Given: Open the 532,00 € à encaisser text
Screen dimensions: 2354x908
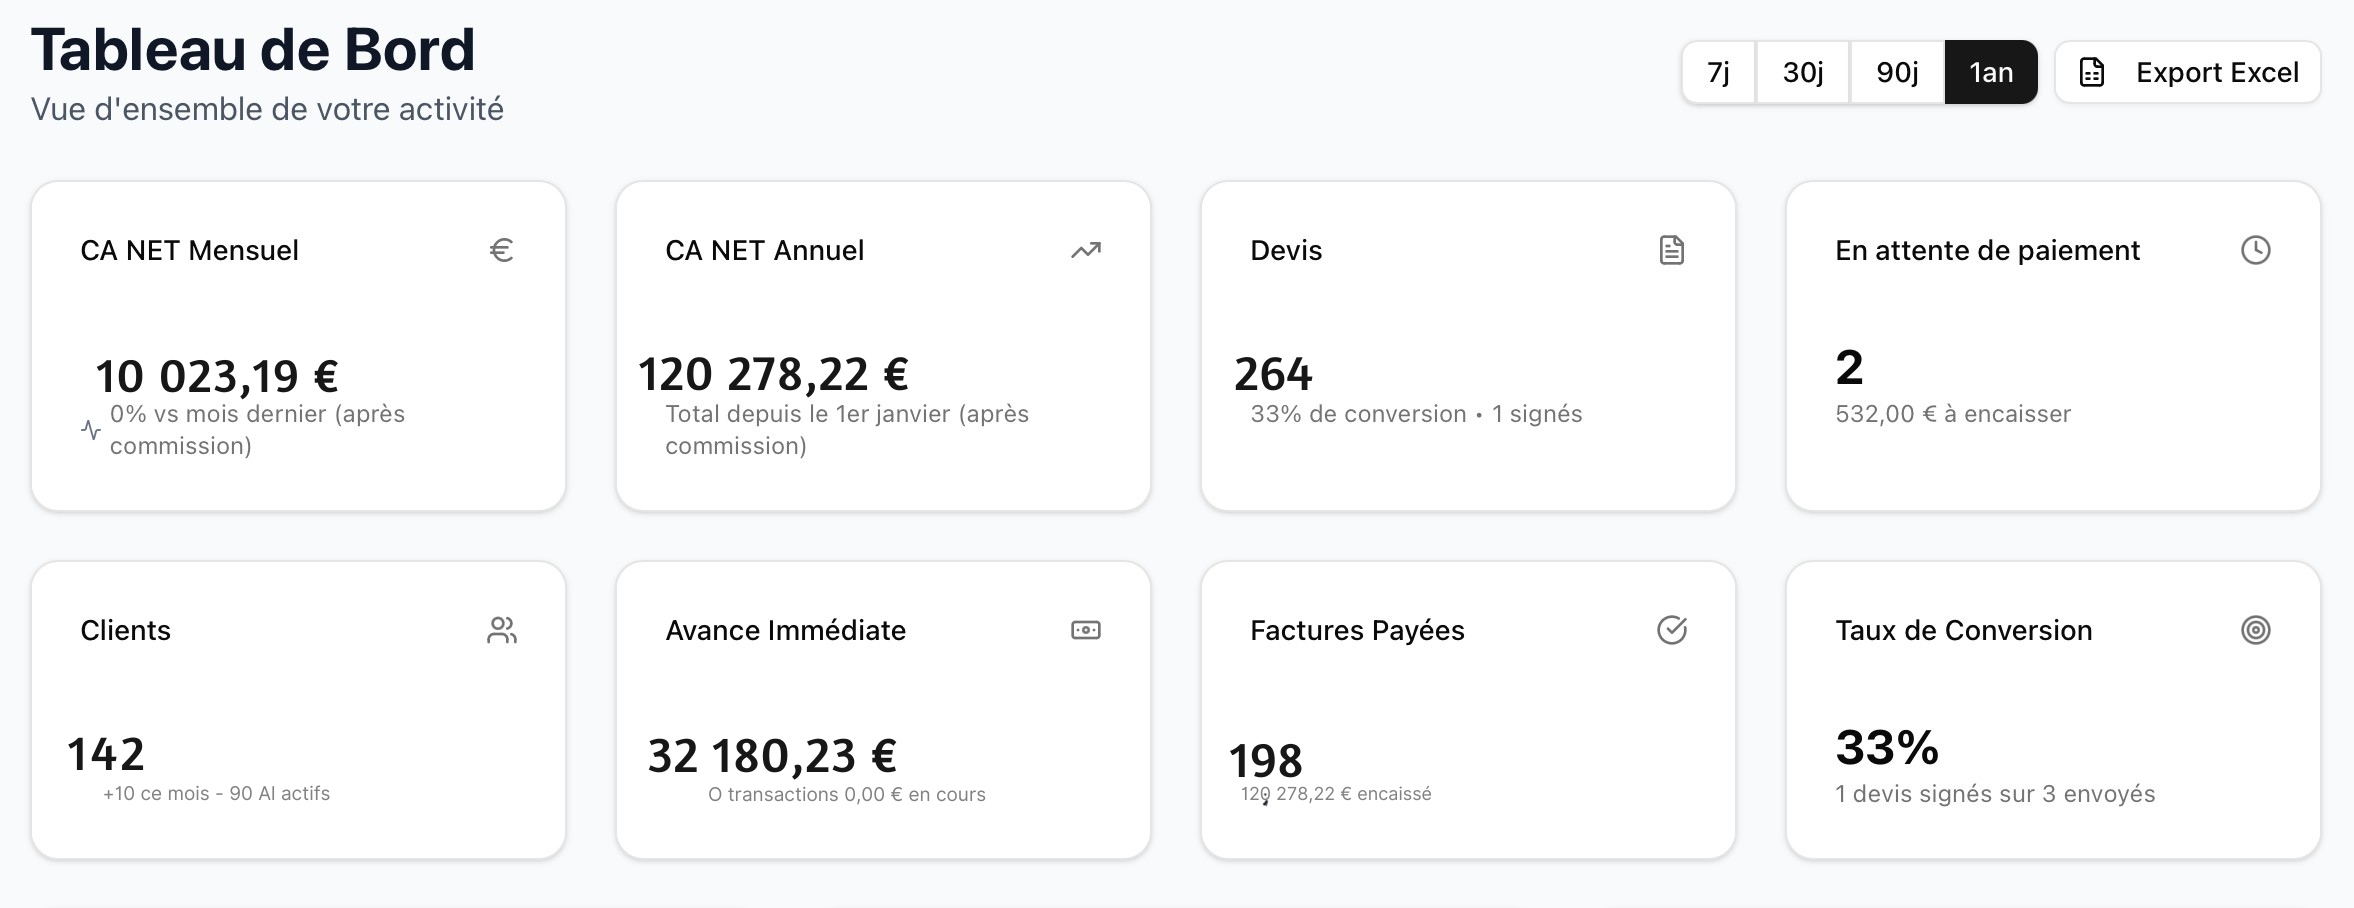Looking at the screenshot, I should 1952,414.
